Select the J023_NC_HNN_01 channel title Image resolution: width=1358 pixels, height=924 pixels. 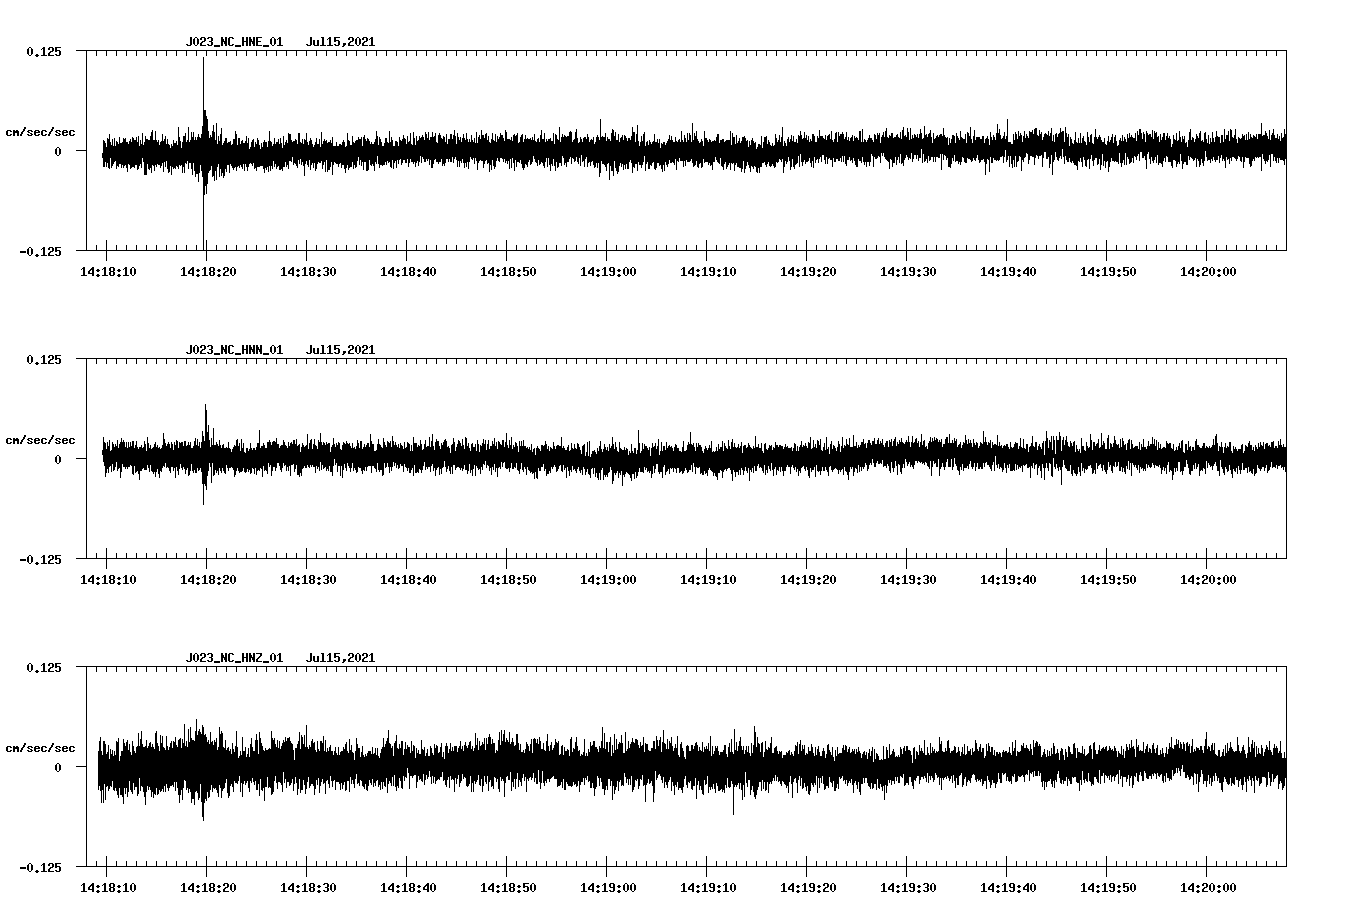(234, 350)
